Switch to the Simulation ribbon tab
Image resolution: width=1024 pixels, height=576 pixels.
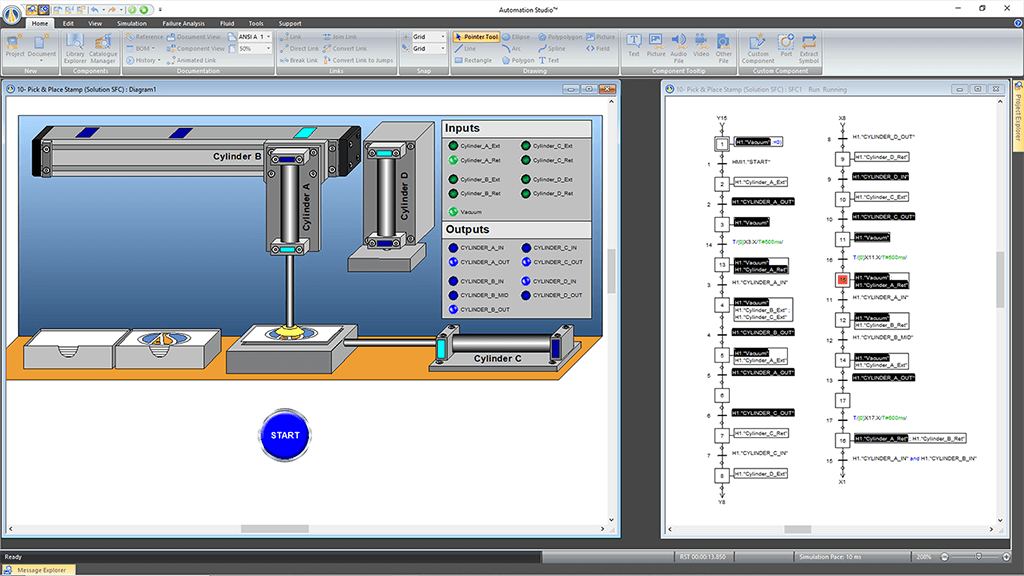click(x=131, y=23)
